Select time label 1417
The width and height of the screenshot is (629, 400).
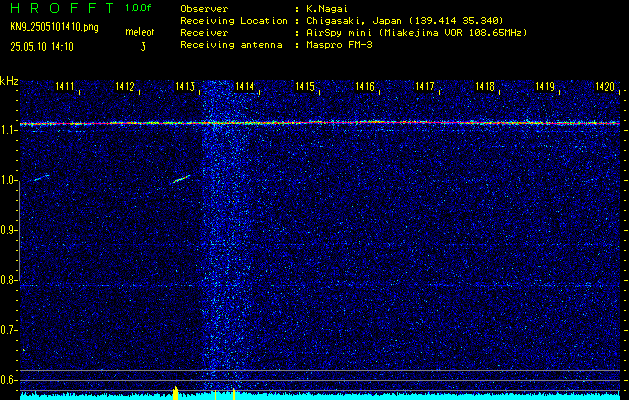[x=425, y=86]
